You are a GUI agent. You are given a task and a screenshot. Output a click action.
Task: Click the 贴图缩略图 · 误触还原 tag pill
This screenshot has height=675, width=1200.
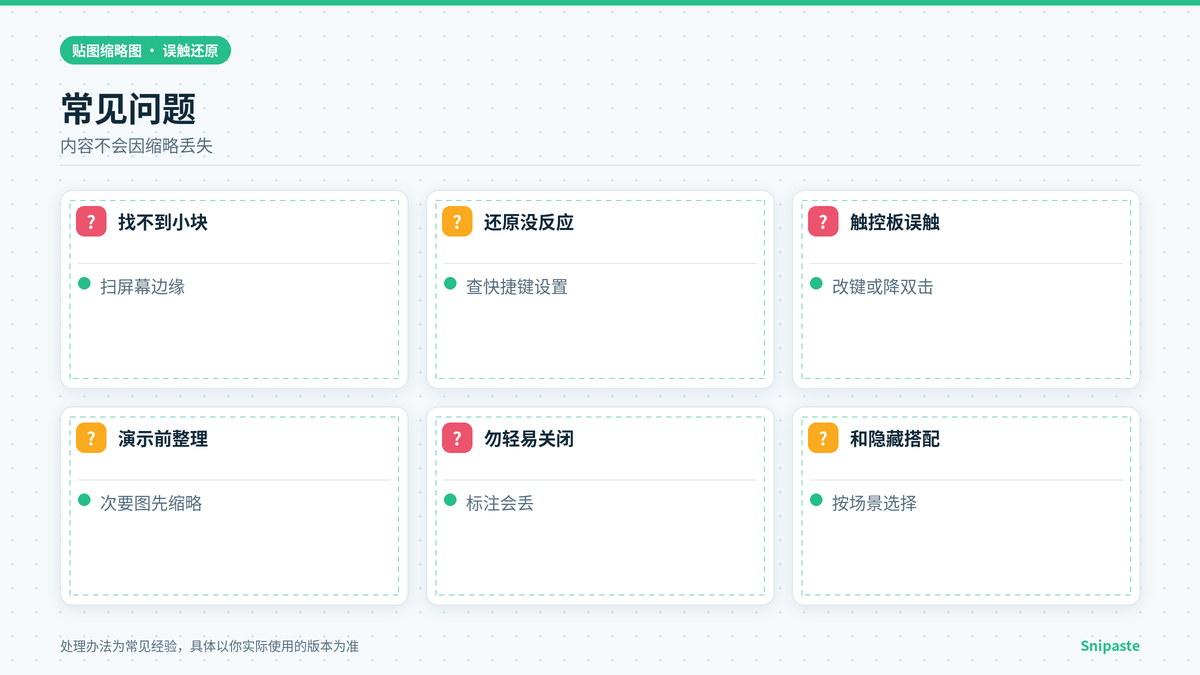(x=145, y=50)
